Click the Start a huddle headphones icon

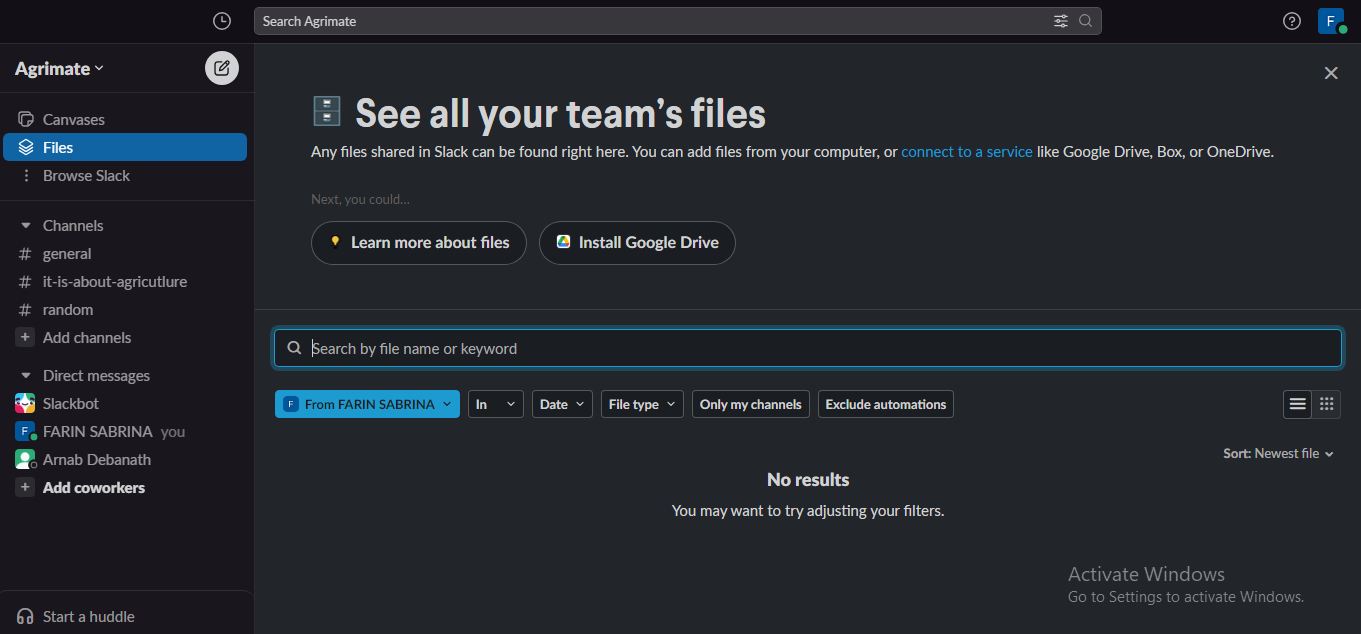26,616
